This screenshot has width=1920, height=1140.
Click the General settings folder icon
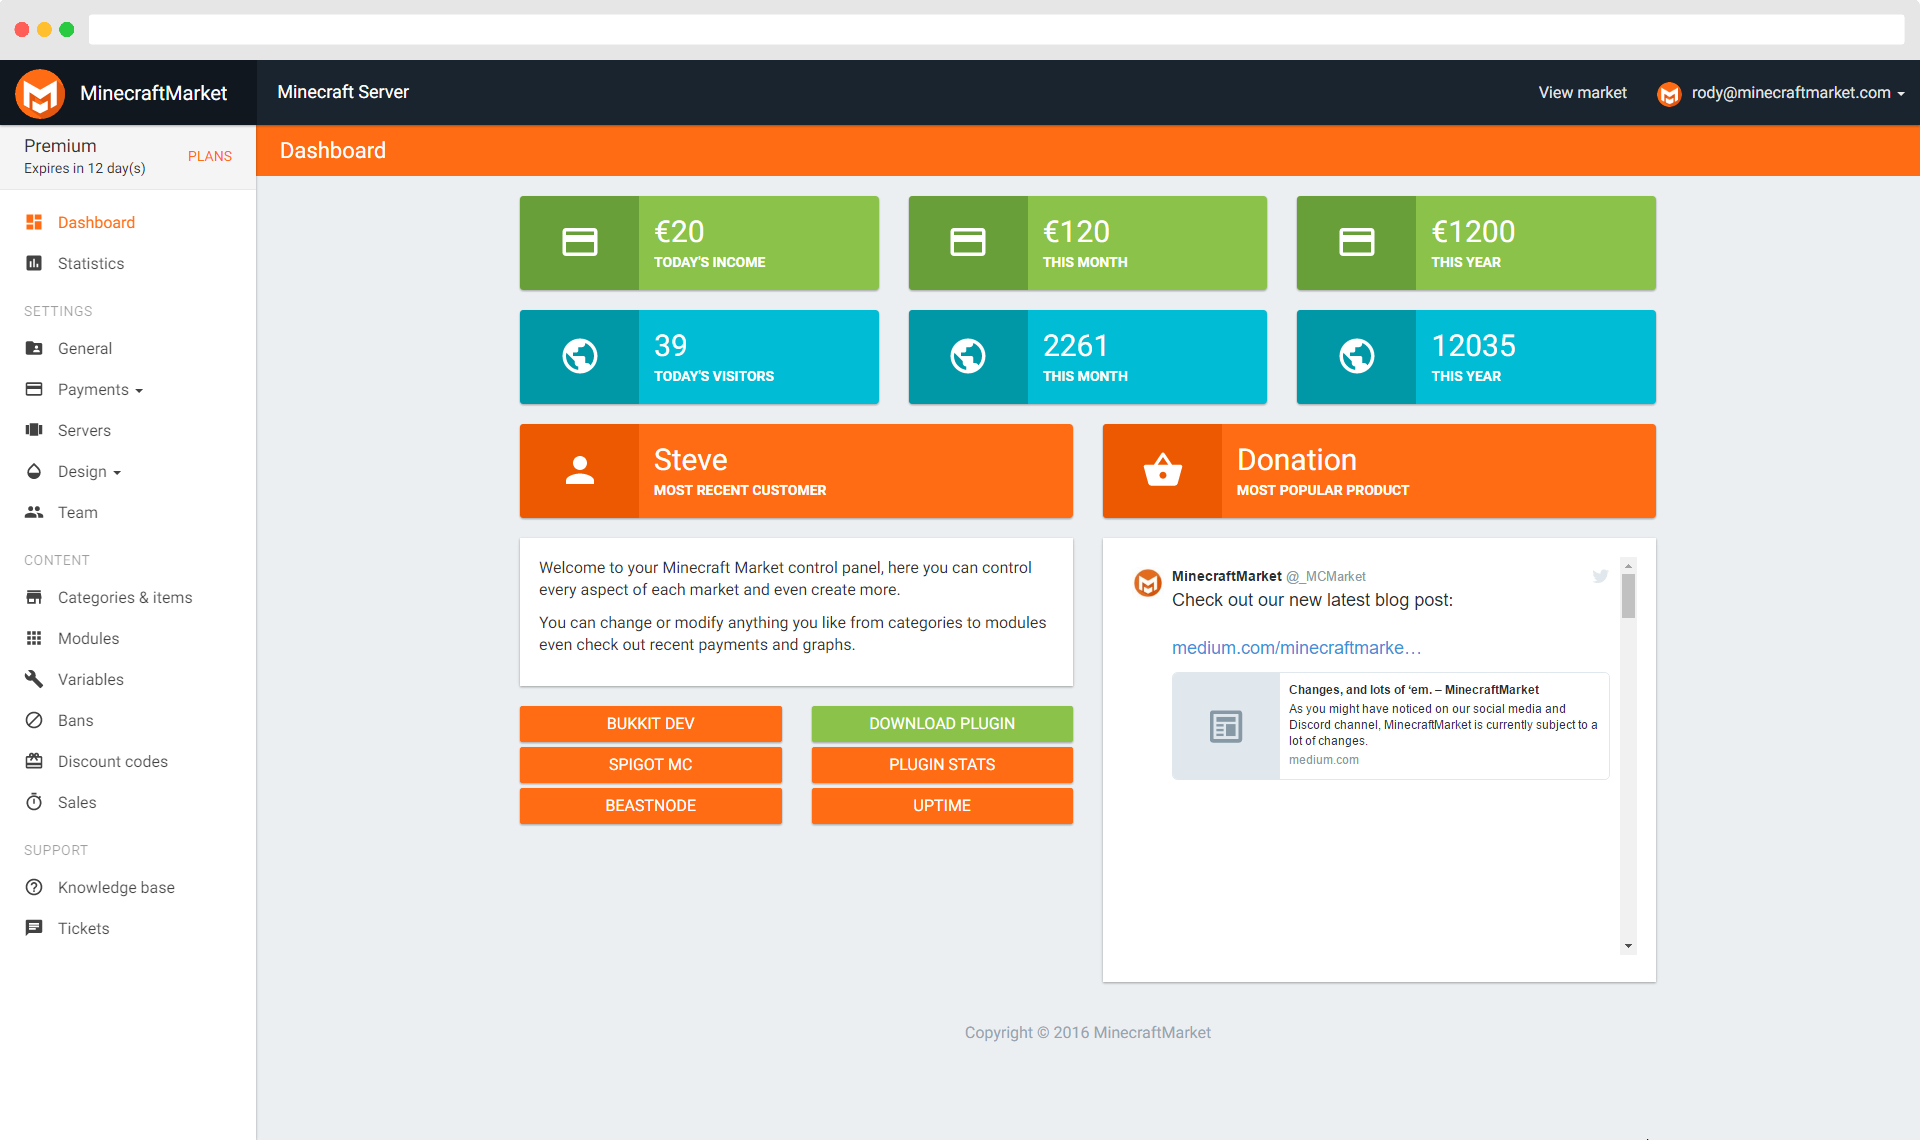[x=34, y=348]
